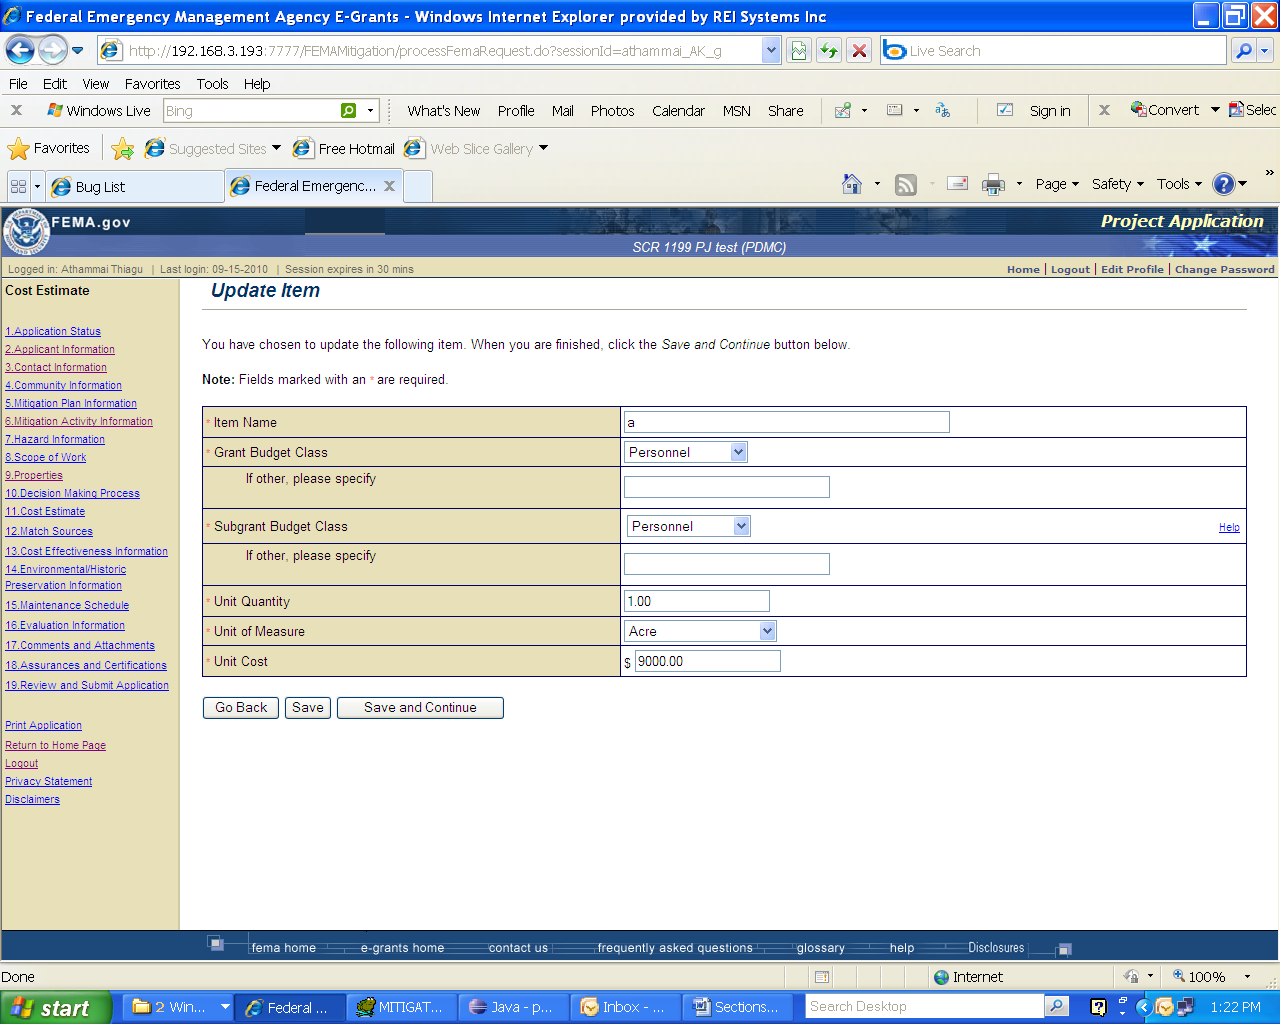Click the Windows Start button
This screenshot has height=1024, width=1280.
pyautogui.click(x=52, y=1007)
